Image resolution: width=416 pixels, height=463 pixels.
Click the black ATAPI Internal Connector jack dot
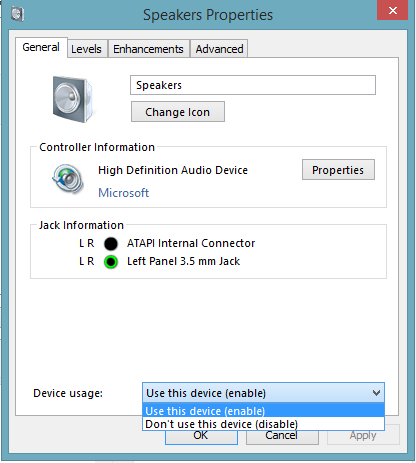point(111,244)
